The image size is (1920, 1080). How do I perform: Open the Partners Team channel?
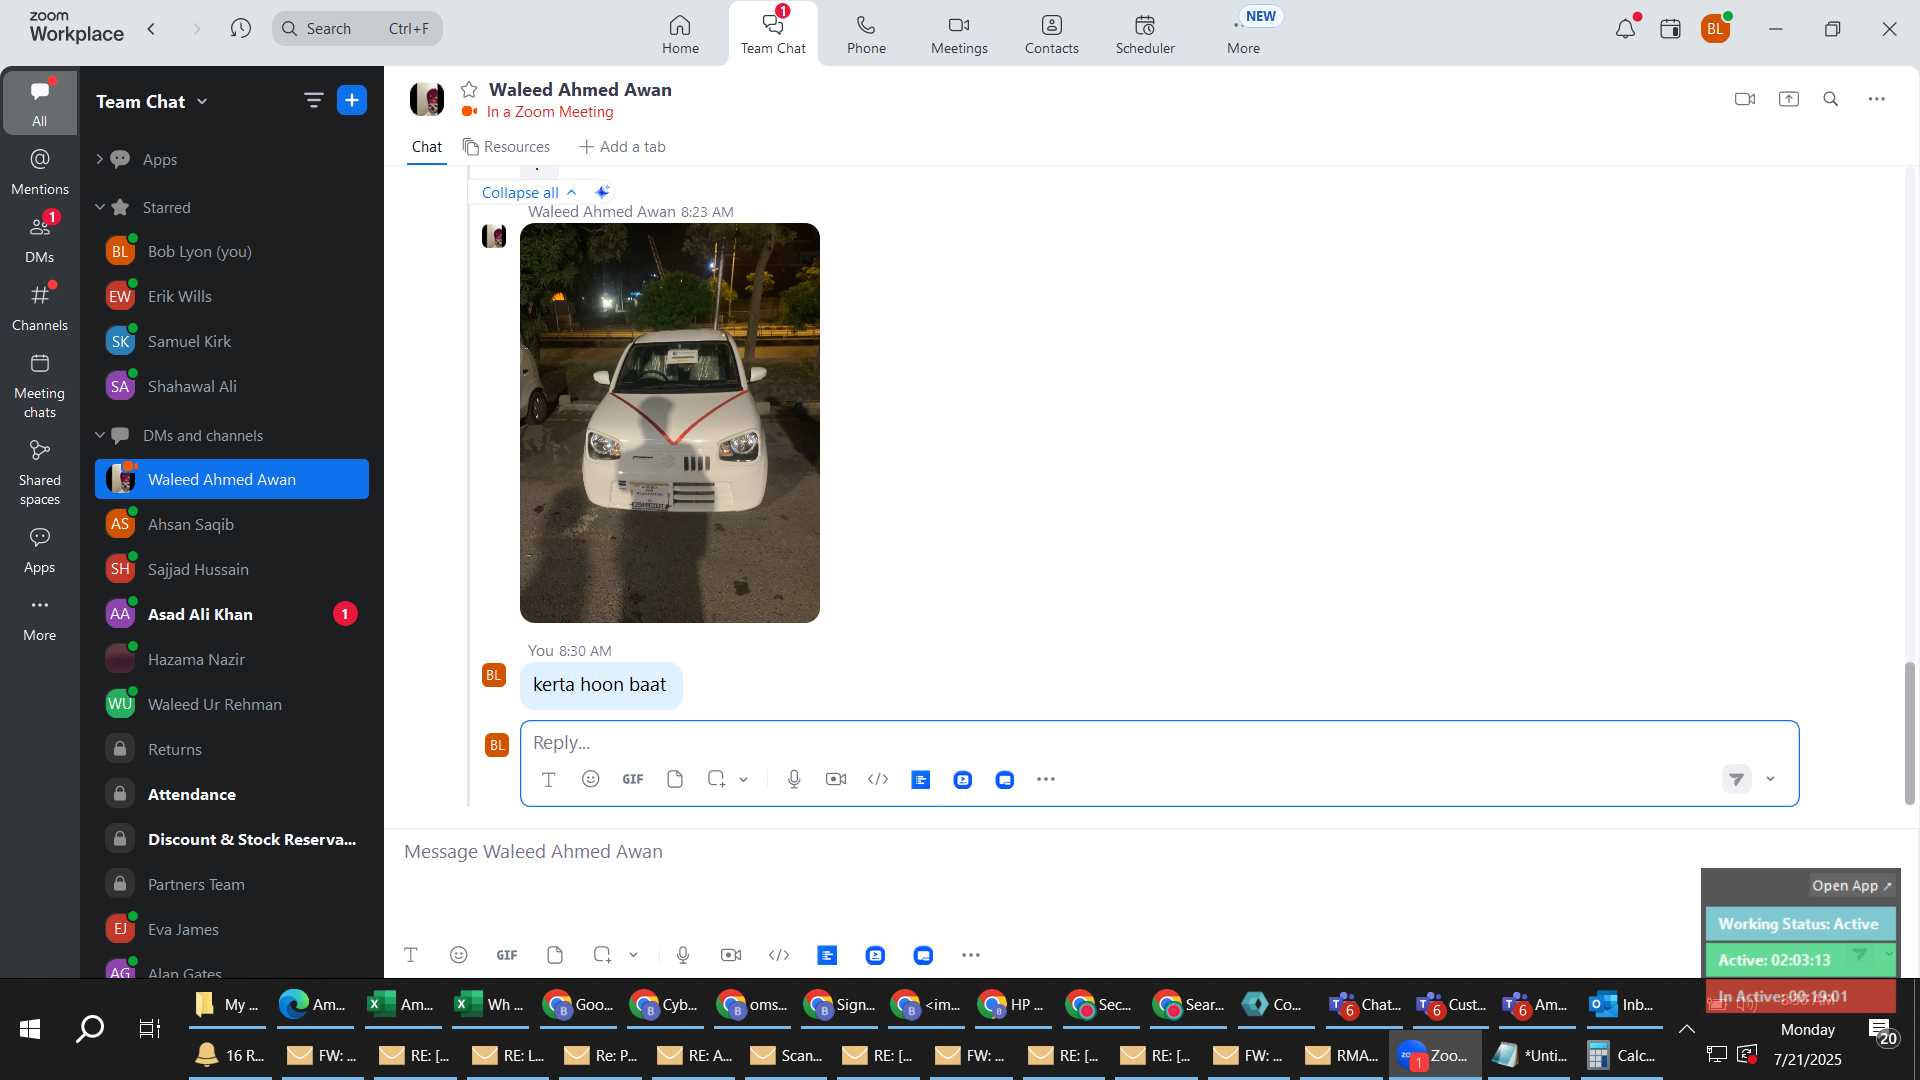(x=232, y=884)
